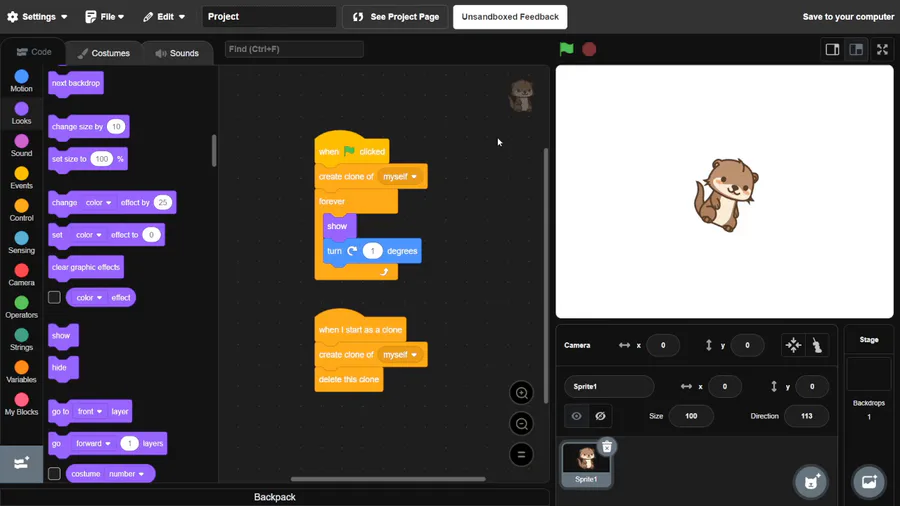Select the Motion block category
Viewport: 900px width, 506px height.
[x=21, y=81]
